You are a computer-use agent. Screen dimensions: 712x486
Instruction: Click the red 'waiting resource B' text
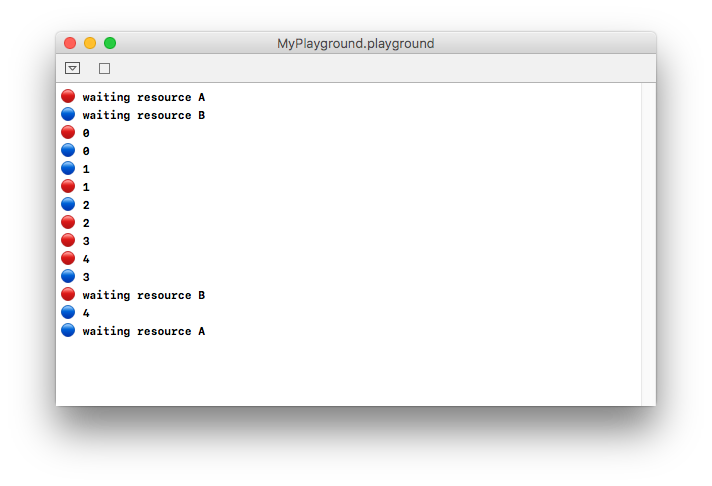click(x=143, y=295)
